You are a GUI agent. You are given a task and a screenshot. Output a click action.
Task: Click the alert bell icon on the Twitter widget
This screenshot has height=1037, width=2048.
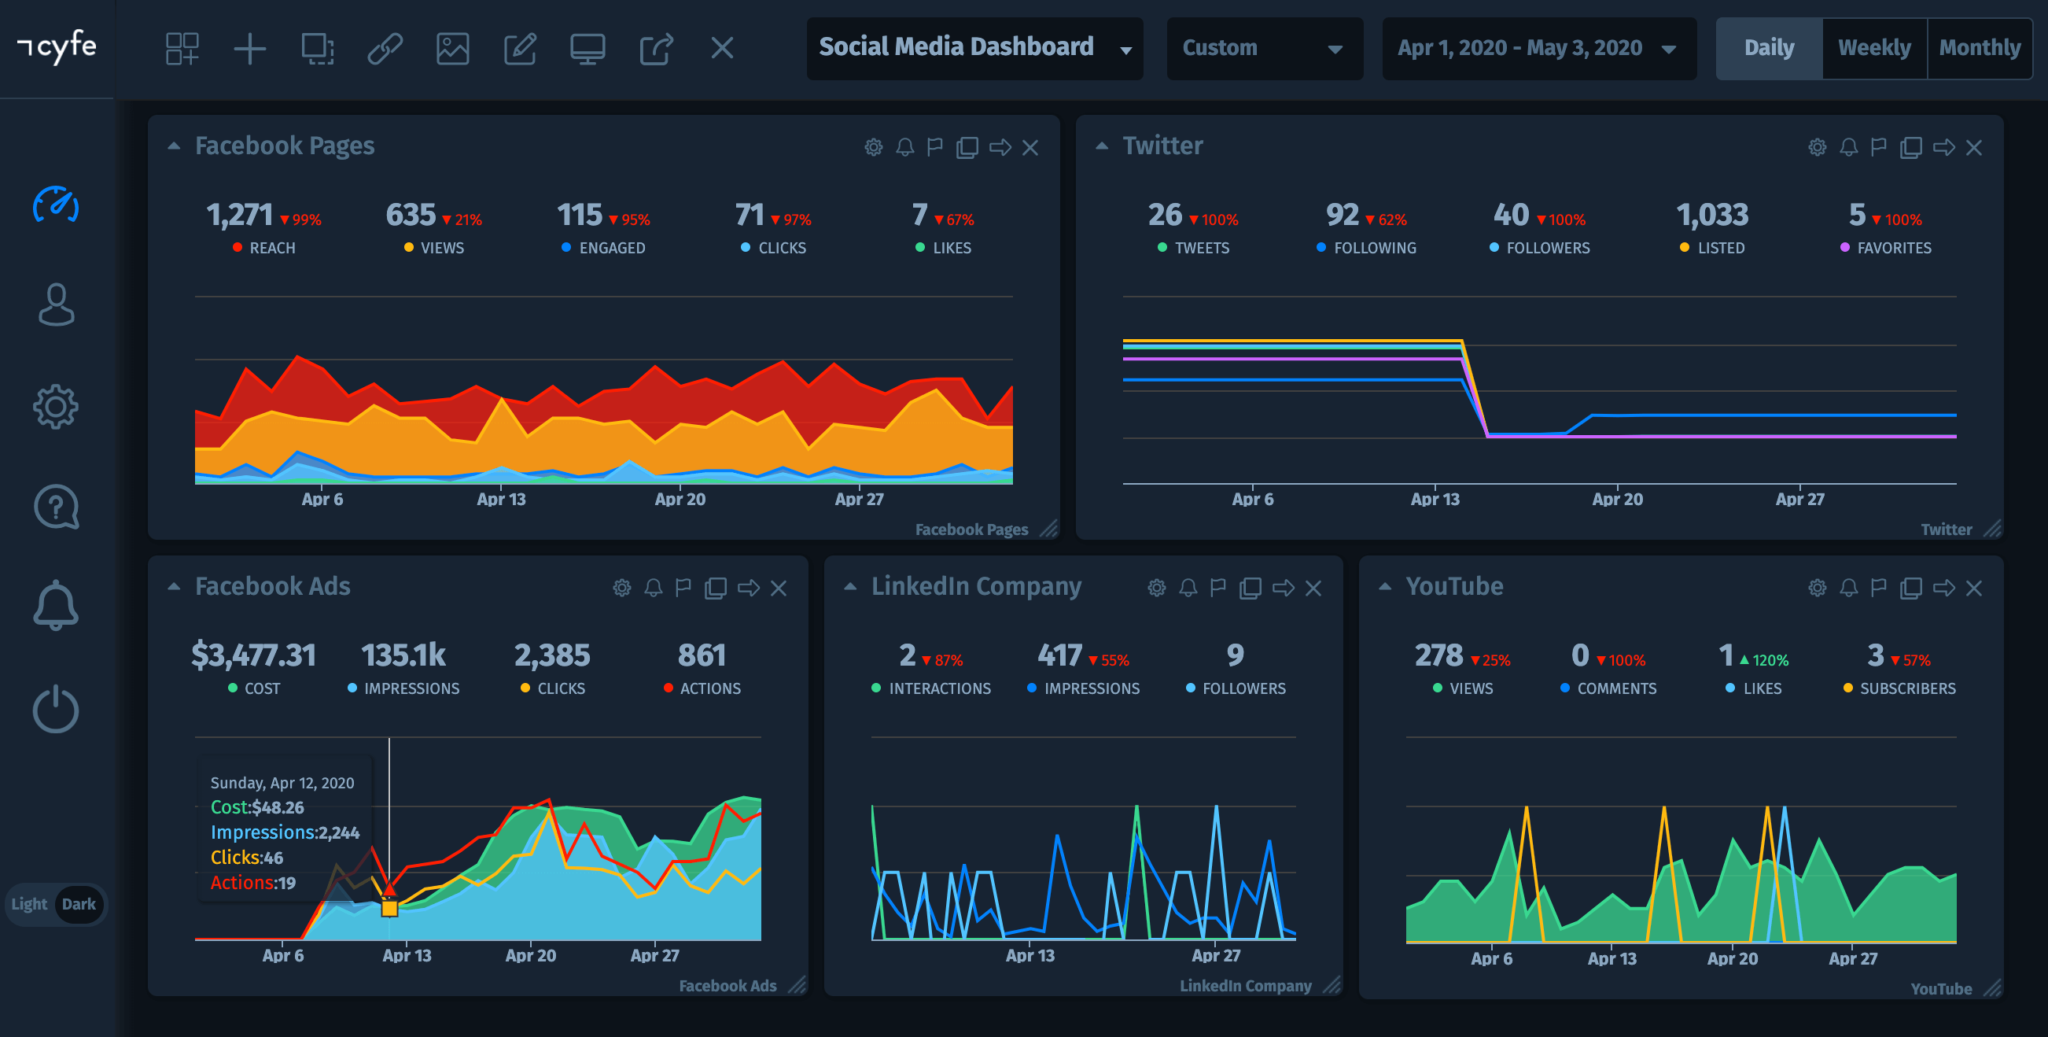(x=1846, y=147)
